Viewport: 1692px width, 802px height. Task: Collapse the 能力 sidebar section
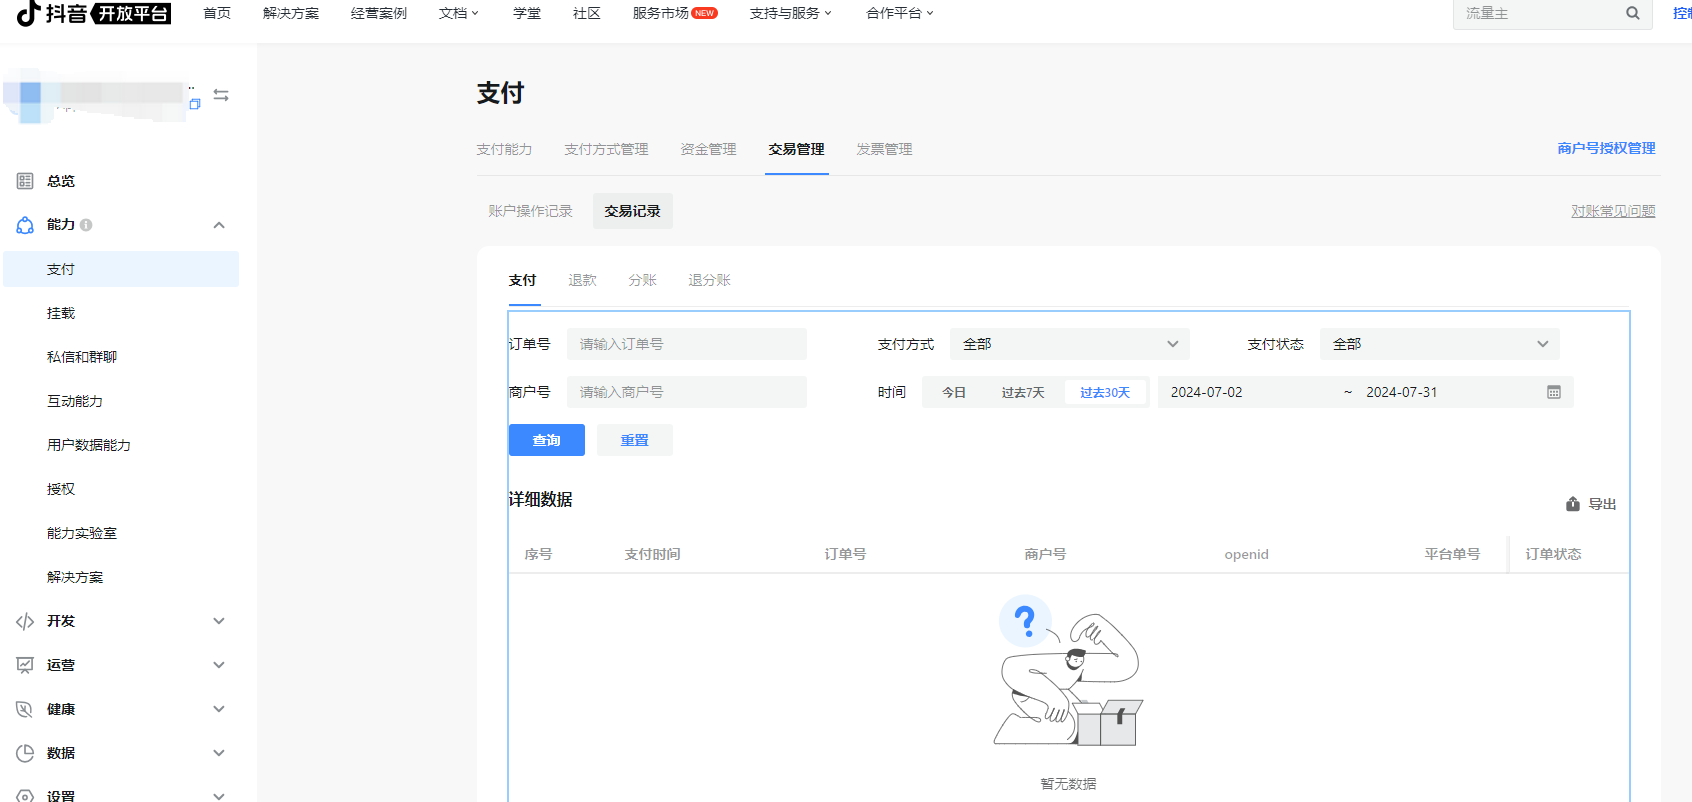(219, 225)
